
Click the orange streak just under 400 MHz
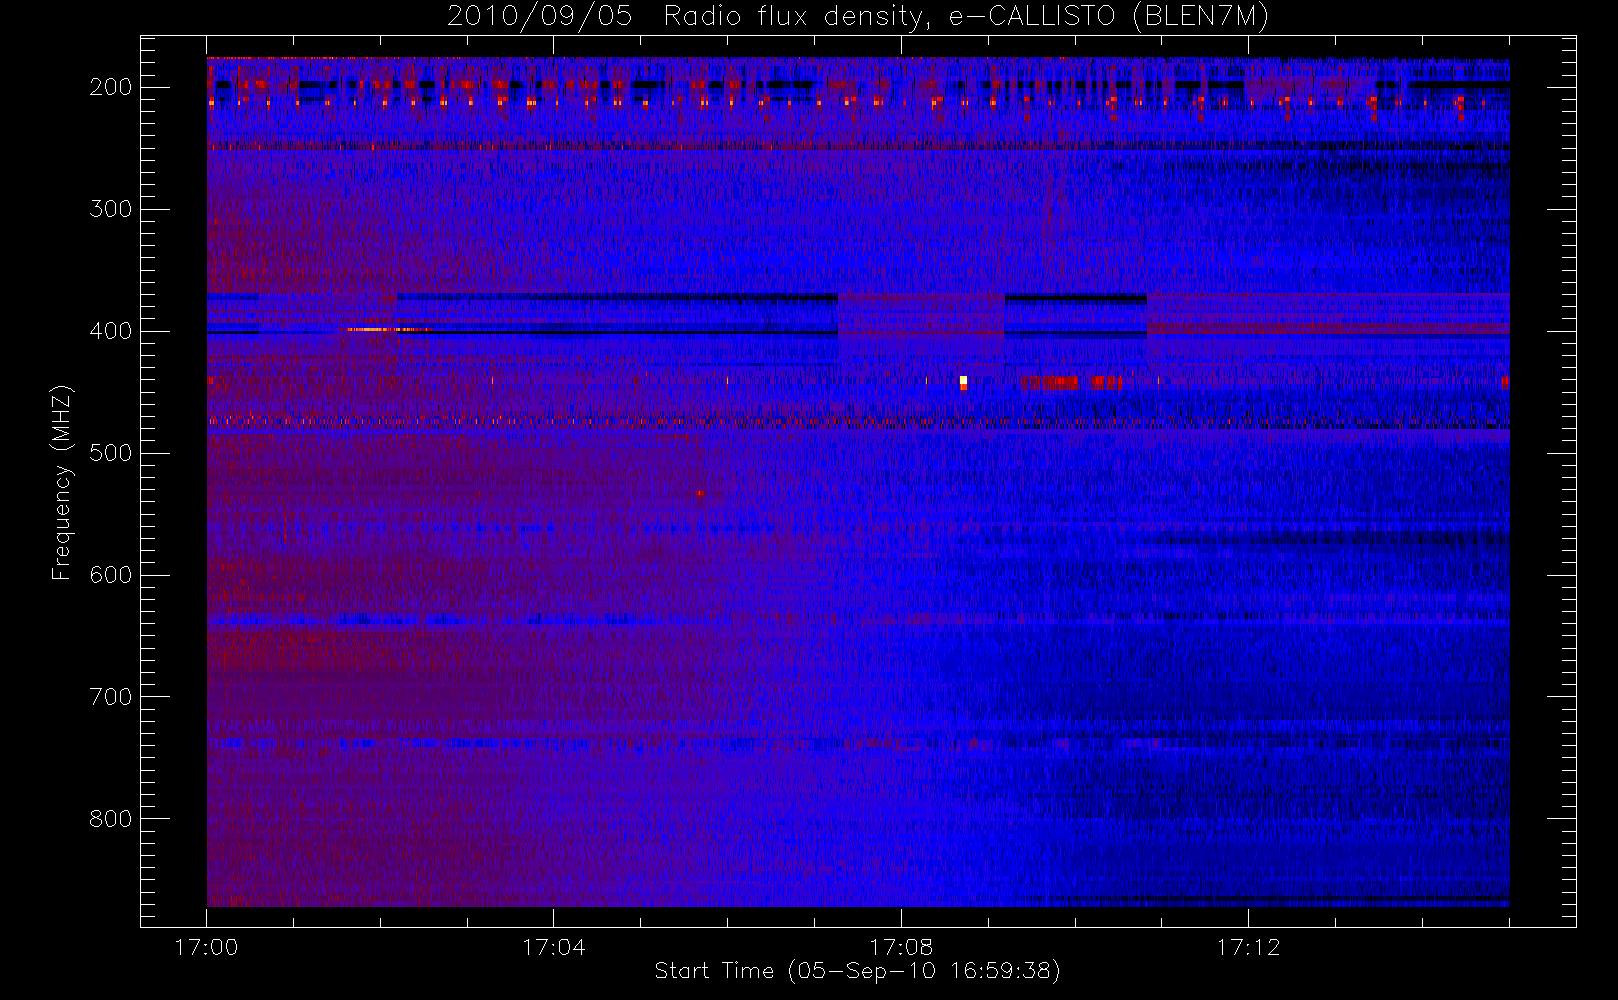385,329
